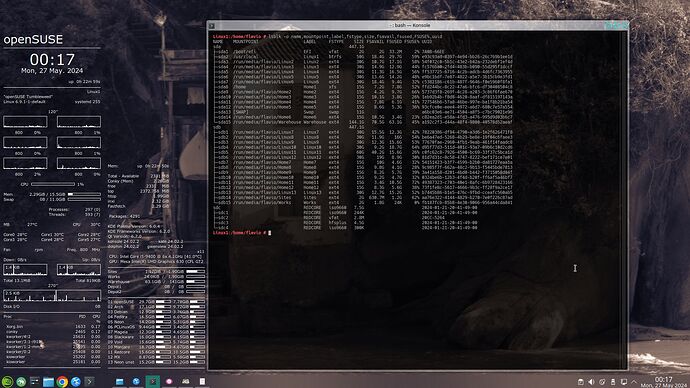Launch the folder file manager from the quick-launch icons
The width and height of the screenshot is (690, 388).
pyautogui.click(x=48, y=381)
